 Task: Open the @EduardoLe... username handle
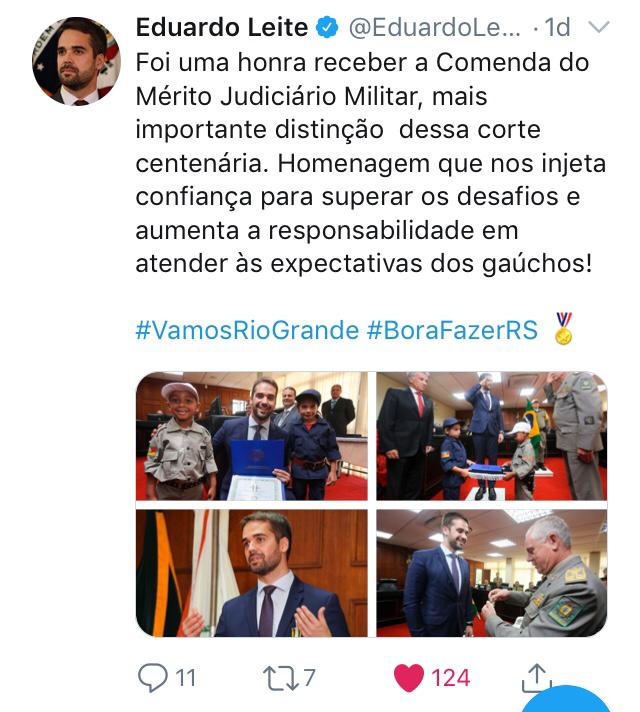[435, 27]
